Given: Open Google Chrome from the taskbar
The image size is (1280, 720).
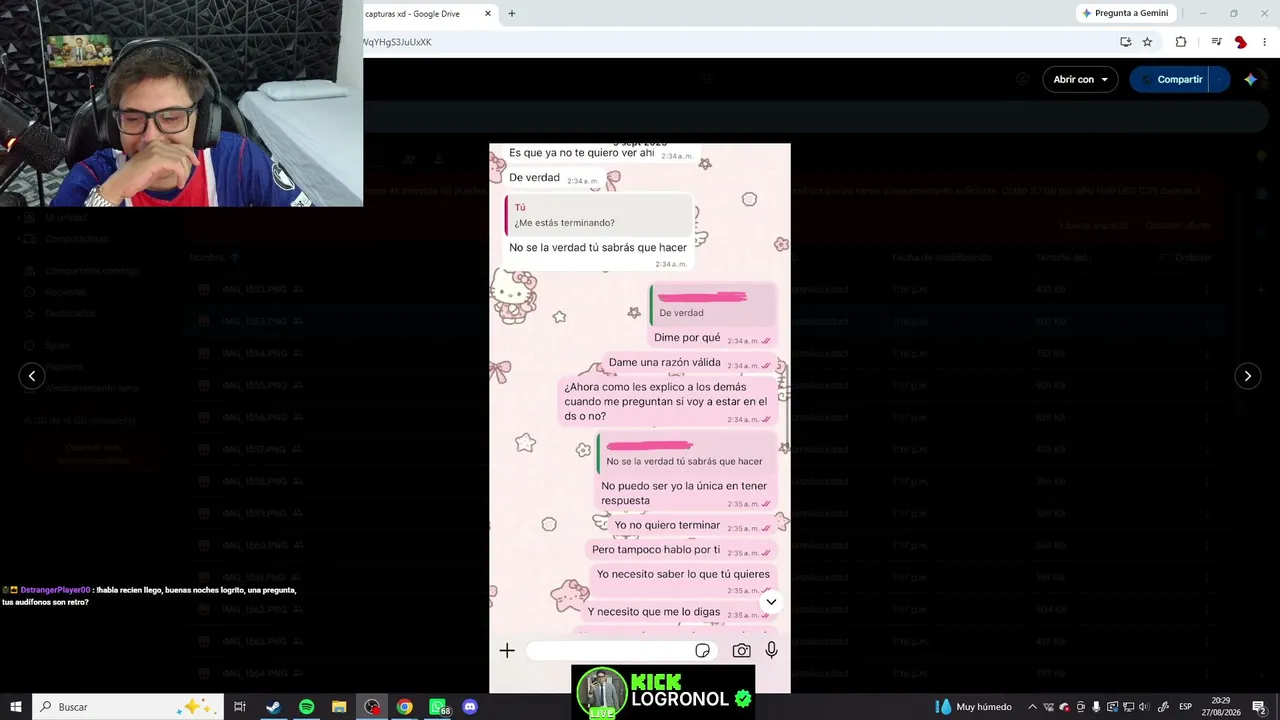Looking at the screenshot, I should pos(404,707).
